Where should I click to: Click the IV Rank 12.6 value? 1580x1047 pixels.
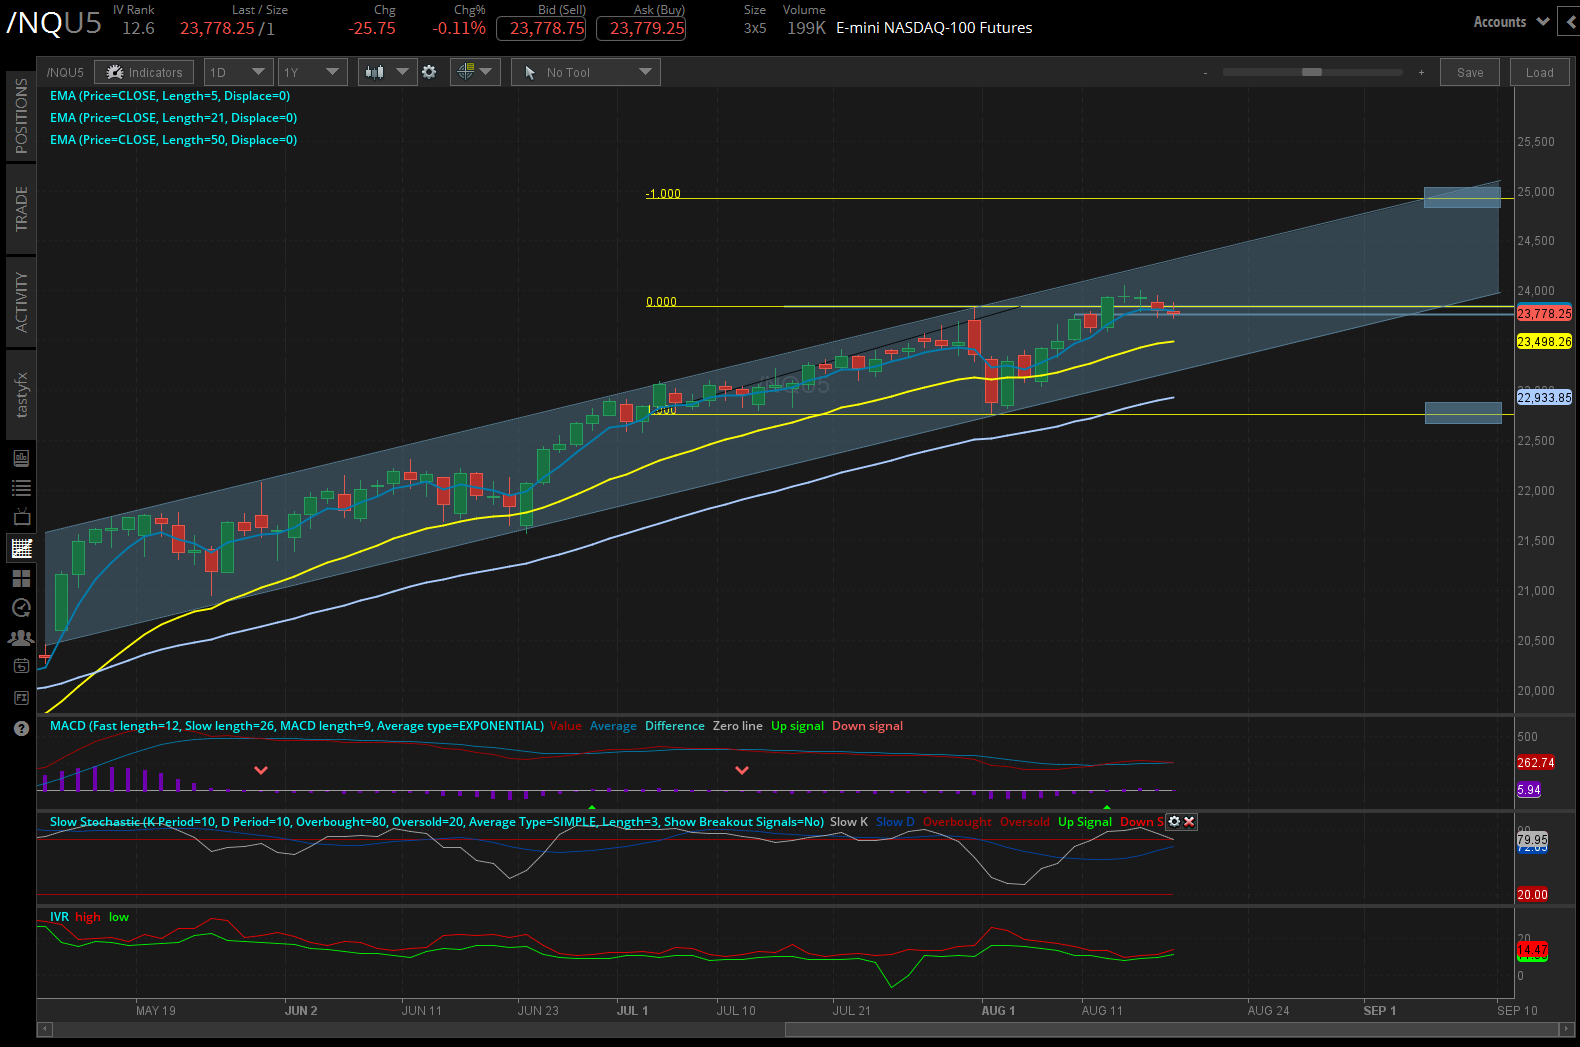(138, 28)
